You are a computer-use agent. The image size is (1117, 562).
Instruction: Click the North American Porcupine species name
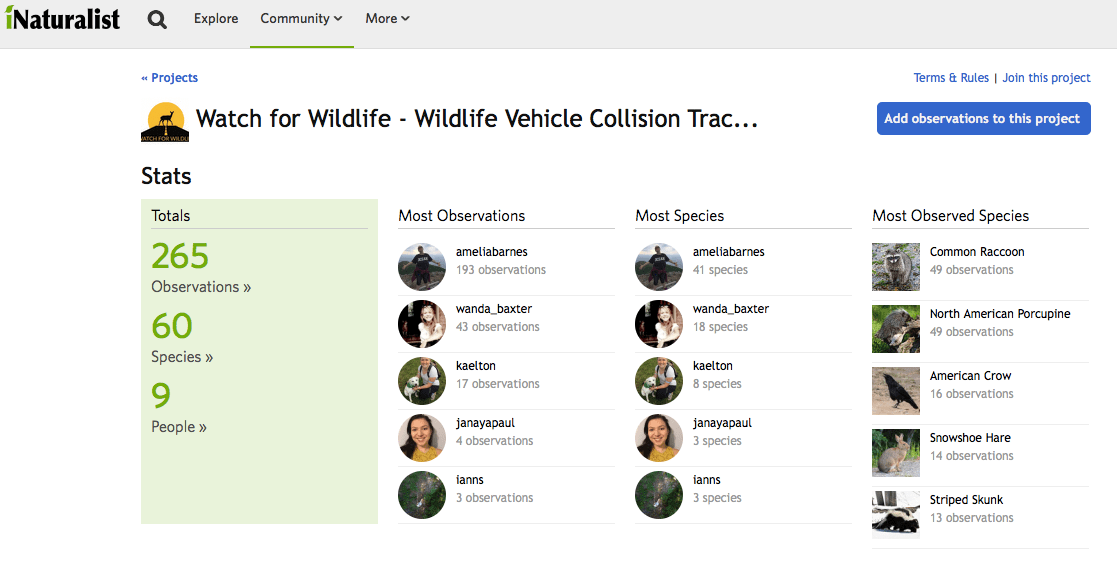[999, 313]
